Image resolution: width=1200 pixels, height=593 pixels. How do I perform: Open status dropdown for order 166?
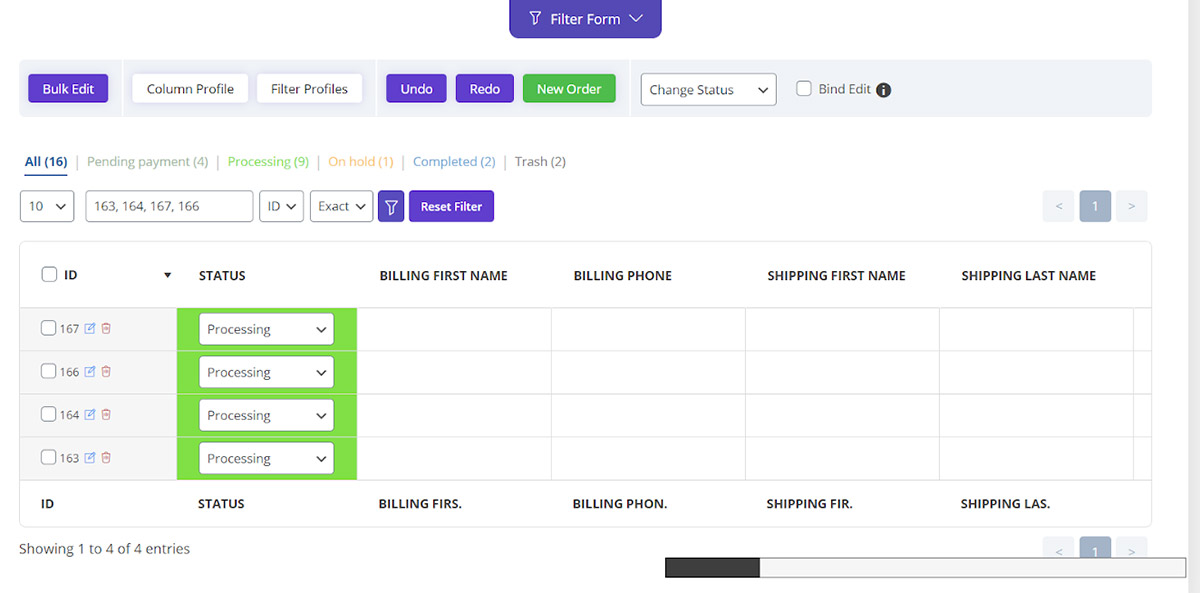pos(266,372)
